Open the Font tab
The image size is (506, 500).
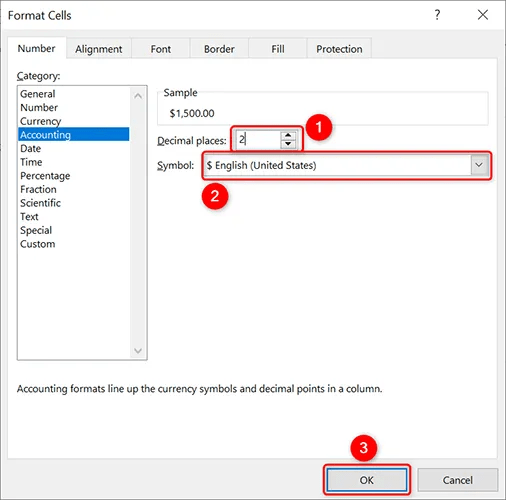click(x=161, y=49)
